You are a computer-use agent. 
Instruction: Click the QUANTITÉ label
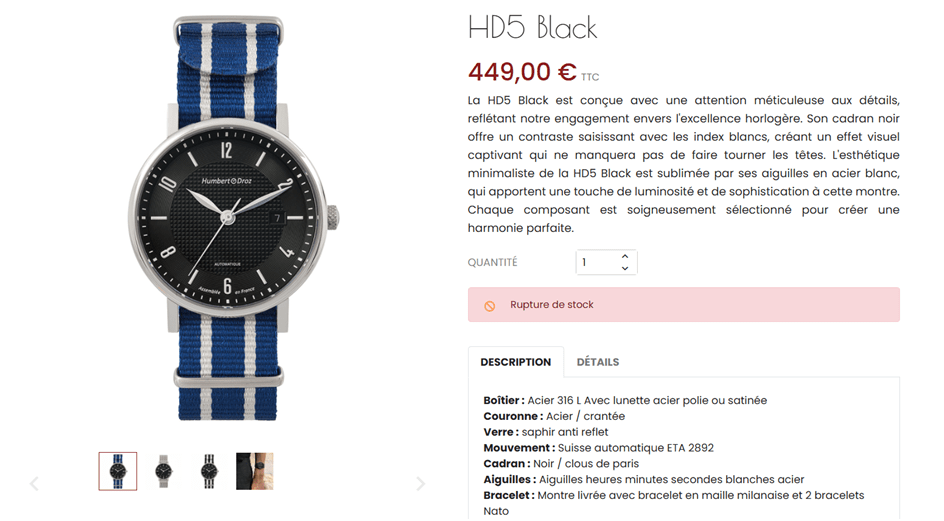(492, 262)
